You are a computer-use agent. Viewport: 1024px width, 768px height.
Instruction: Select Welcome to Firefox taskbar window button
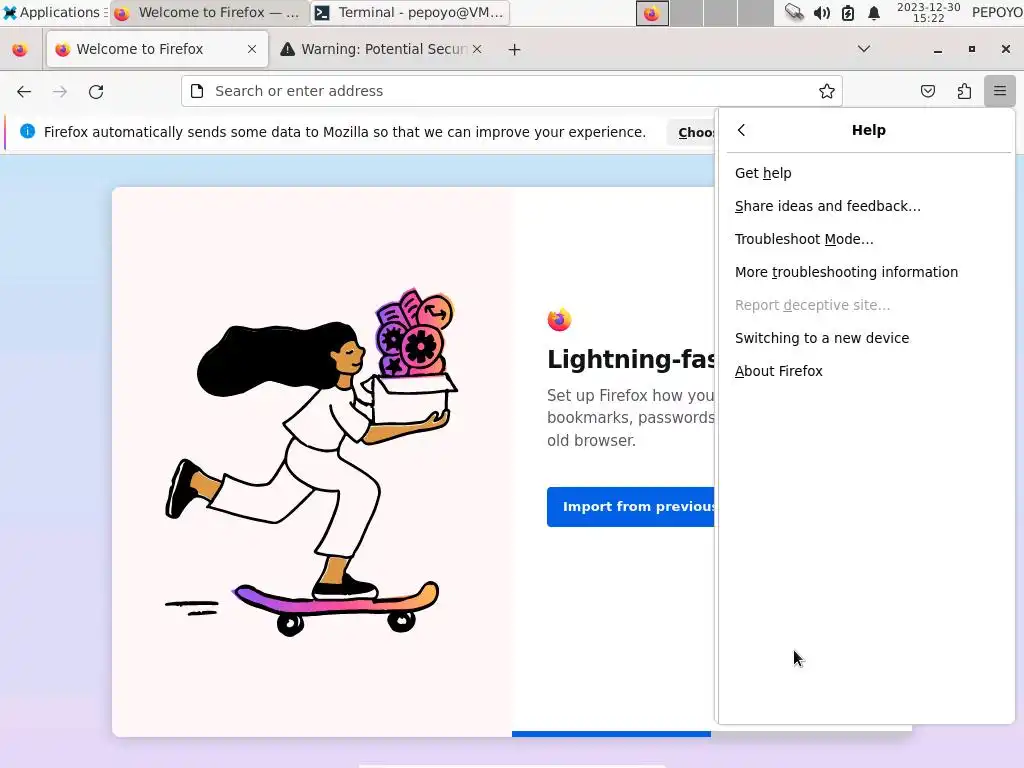[209, 12]
